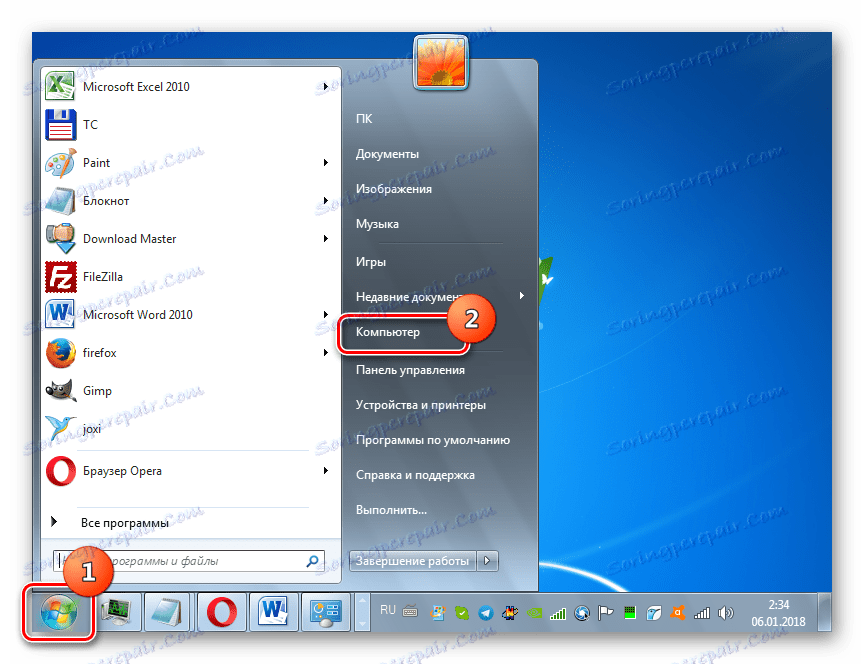Open Action Center flag tray icon

(x=606, y=612)
